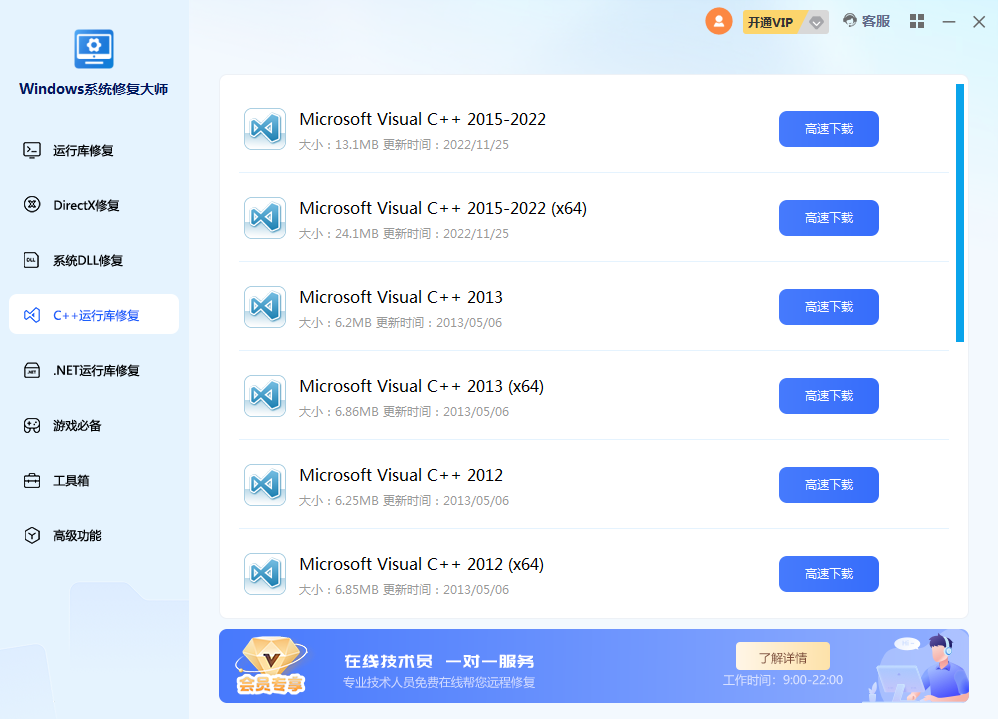
Task: Click the user avatar icon
Action: pyautogui.click(x=719, y=21)
